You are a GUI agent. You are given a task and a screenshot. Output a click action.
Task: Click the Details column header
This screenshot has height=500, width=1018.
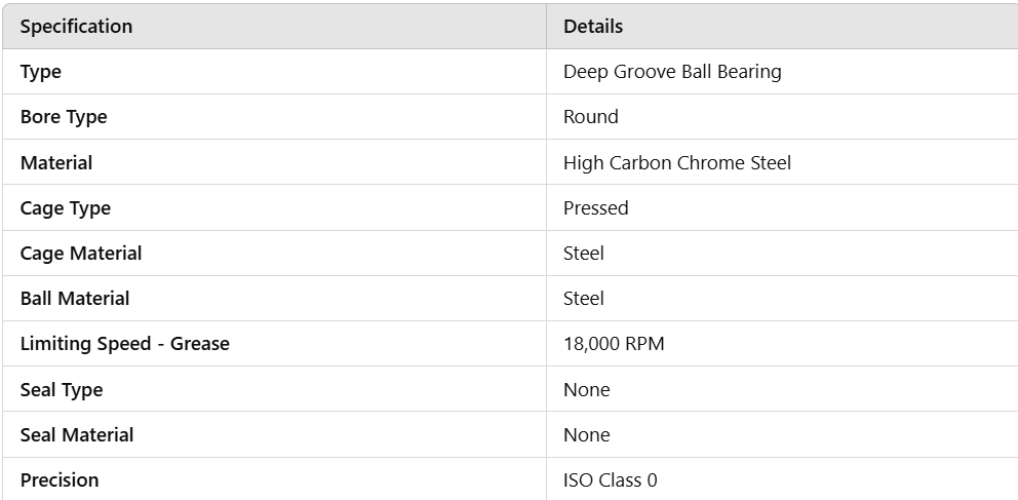click(x=594, y=27)
